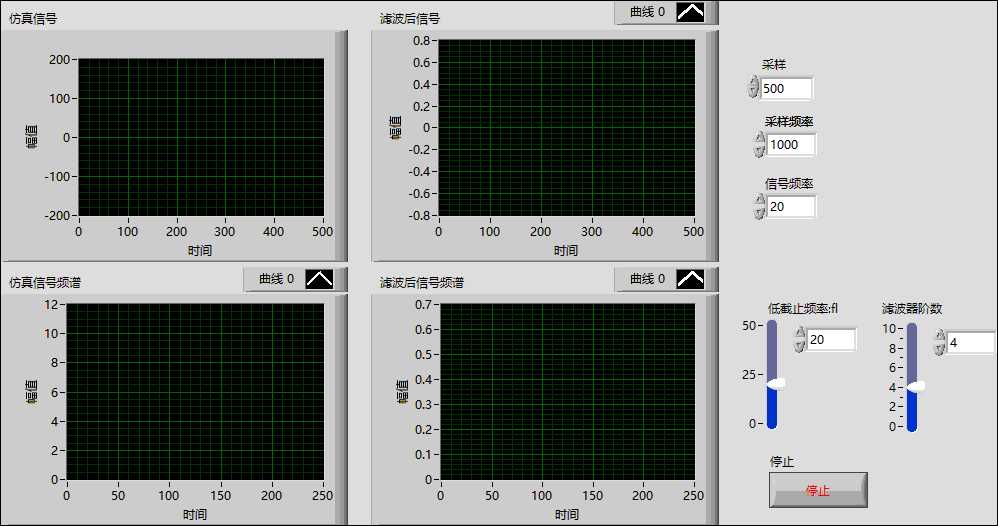Increment the 采样 value with up arrow
Viewport: 998px width, 526px height.
click(x=754, y=82)
